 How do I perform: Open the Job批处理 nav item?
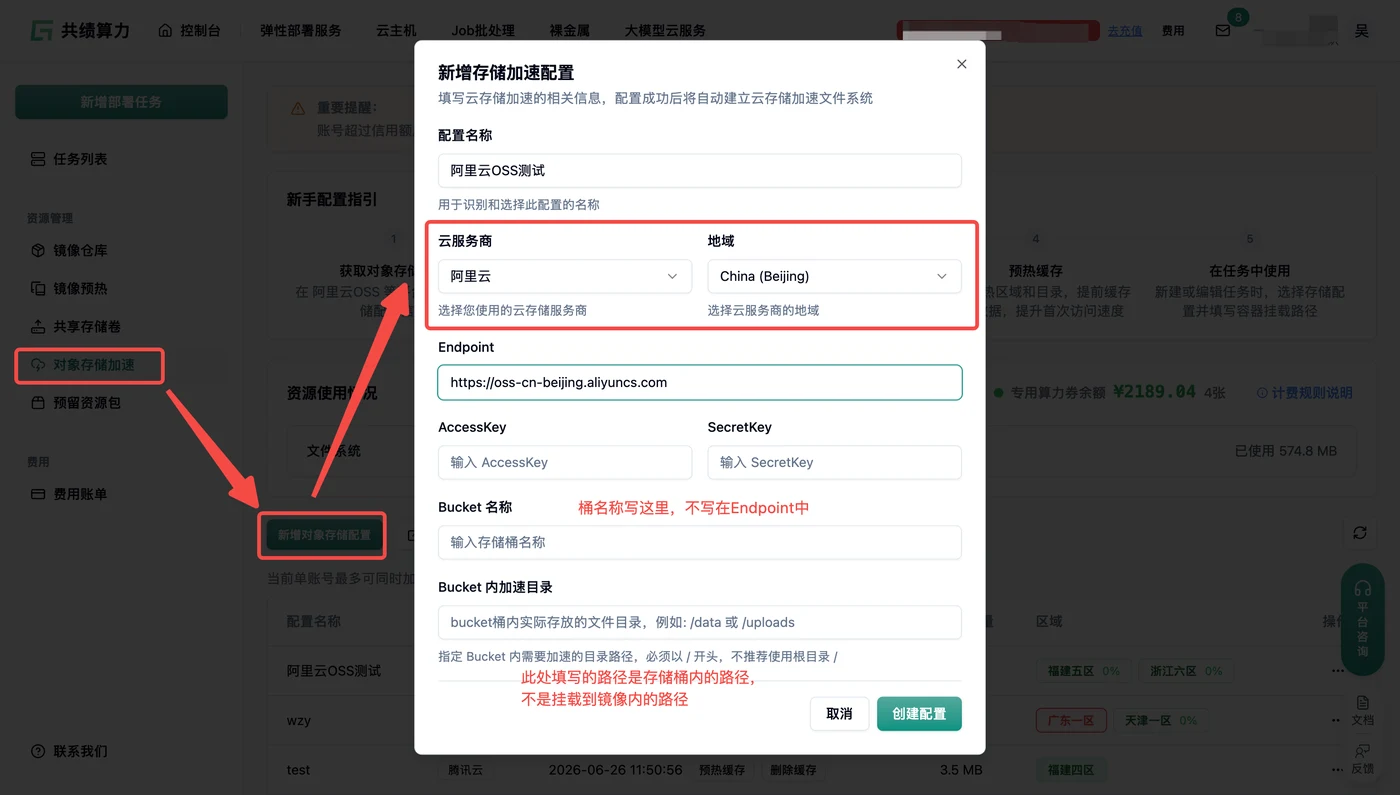(x=482, y=30)
